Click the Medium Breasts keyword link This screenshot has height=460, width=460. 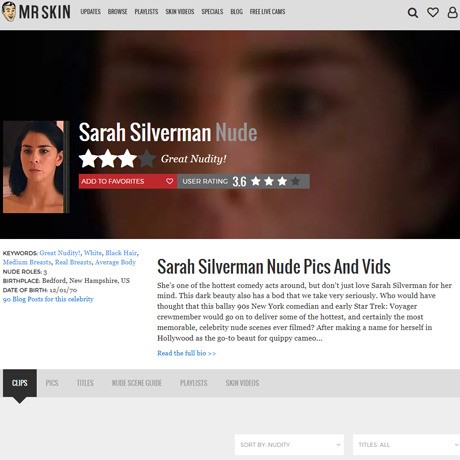(x=27, y=262)
